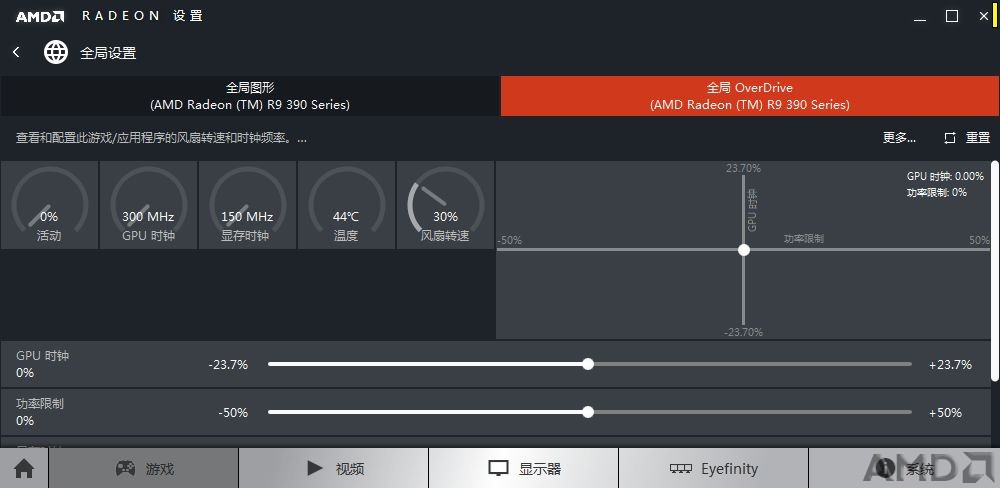Screen dimensions: 1000x488
Task: Click the 功率限制 slider handle
Action: (x=588, y=412)
